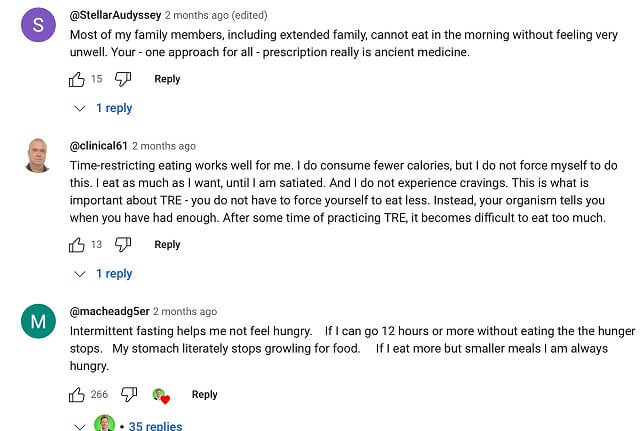Reply to the @macheadg5er comment
The image size is (640, 431).
[x=205, y=395]
